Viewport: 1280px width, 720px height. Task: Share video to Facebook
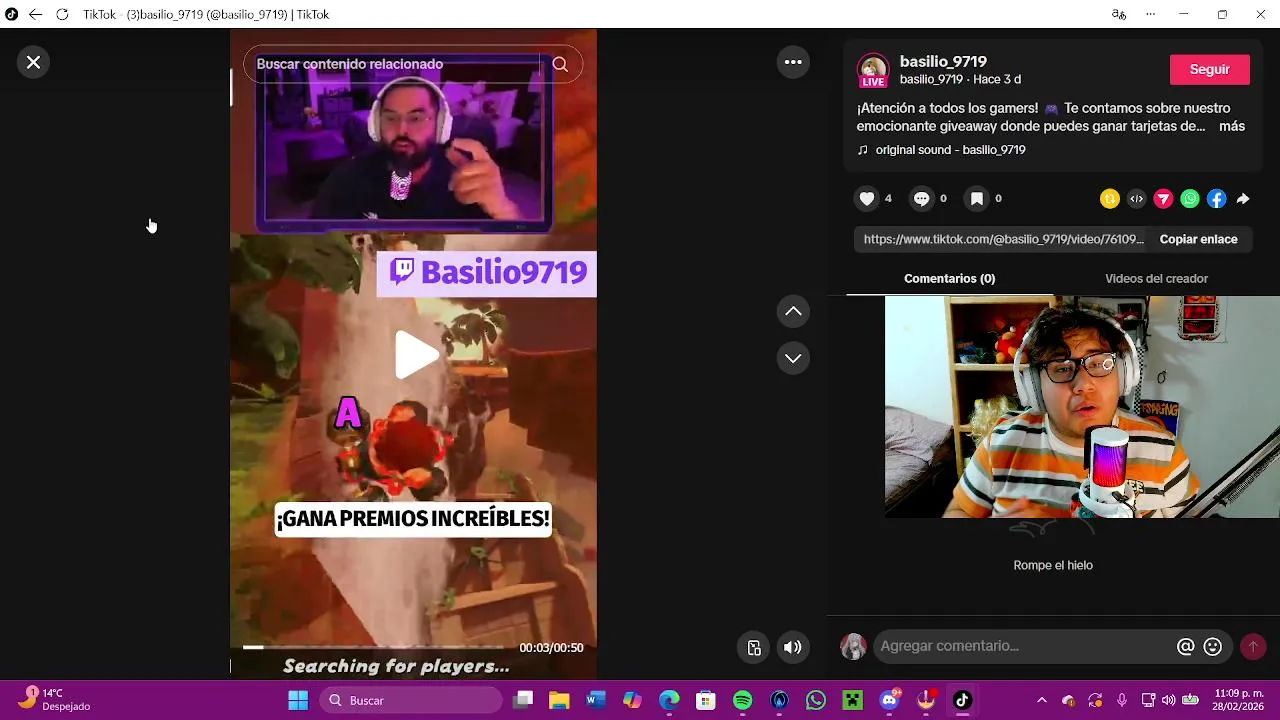tap(1216, 199)
